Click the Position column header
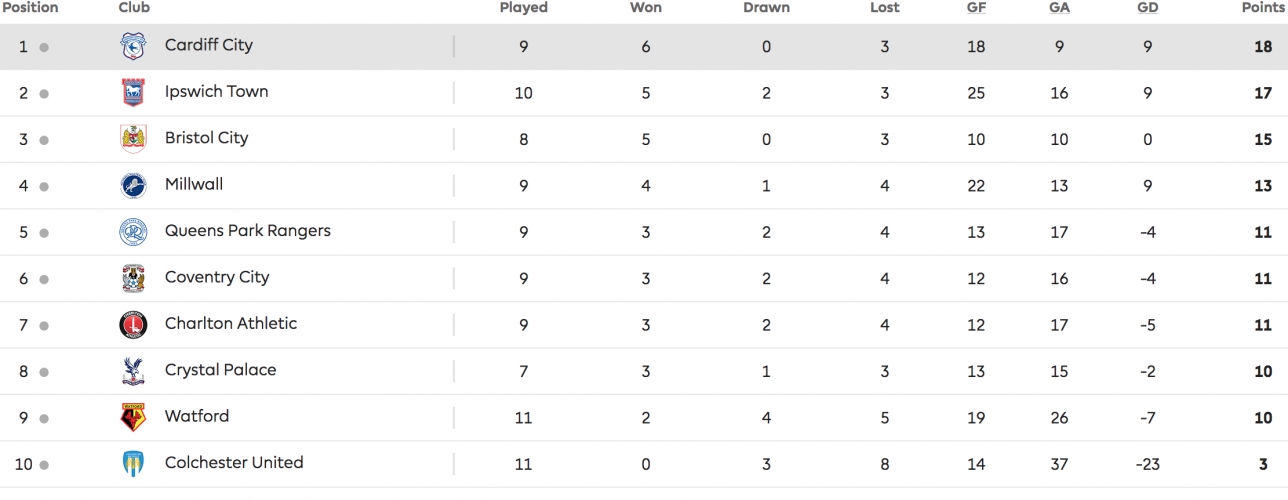The image size is (1288, 500). [31, 8]
